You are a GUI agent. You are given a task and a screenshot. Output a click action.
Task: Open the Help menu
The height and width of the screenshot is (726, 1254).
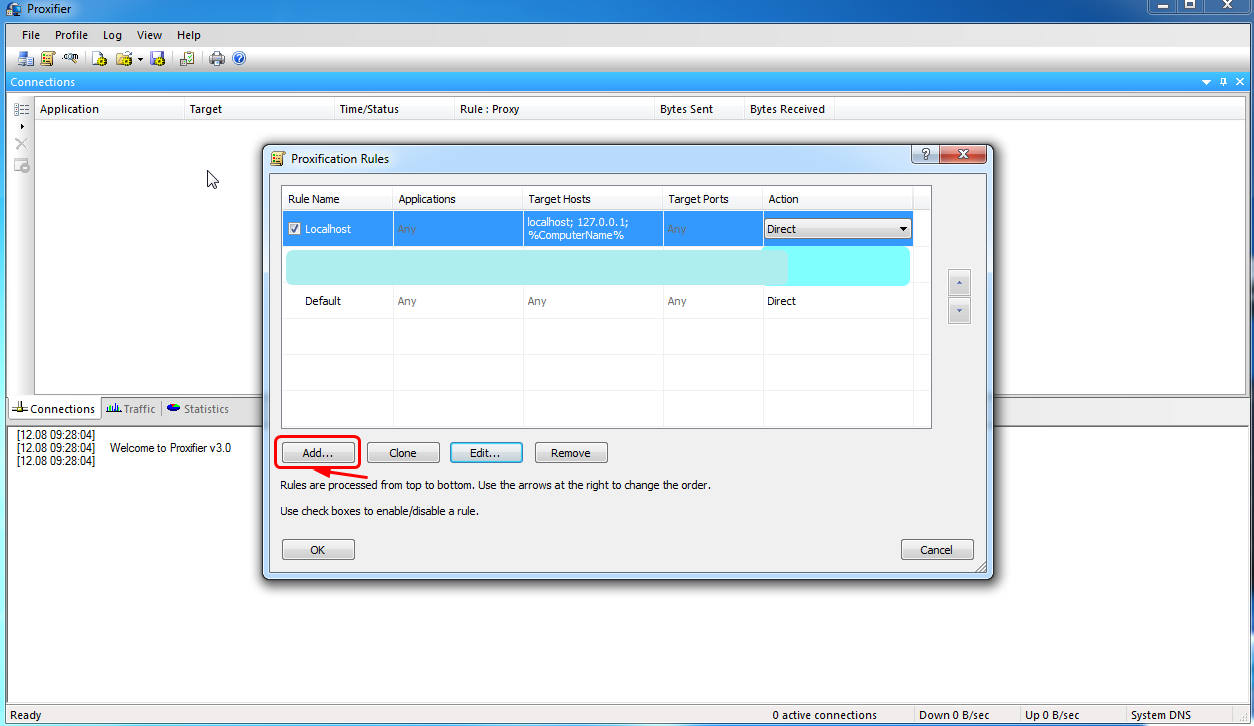(x=189, y=35)
